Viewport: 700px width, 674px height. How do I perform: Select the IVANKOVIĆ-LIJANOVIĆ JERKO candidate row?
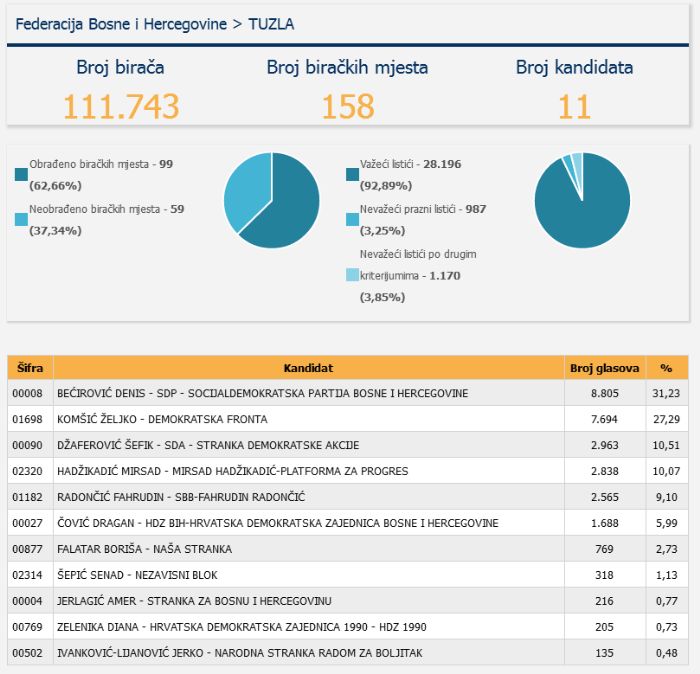348,653
